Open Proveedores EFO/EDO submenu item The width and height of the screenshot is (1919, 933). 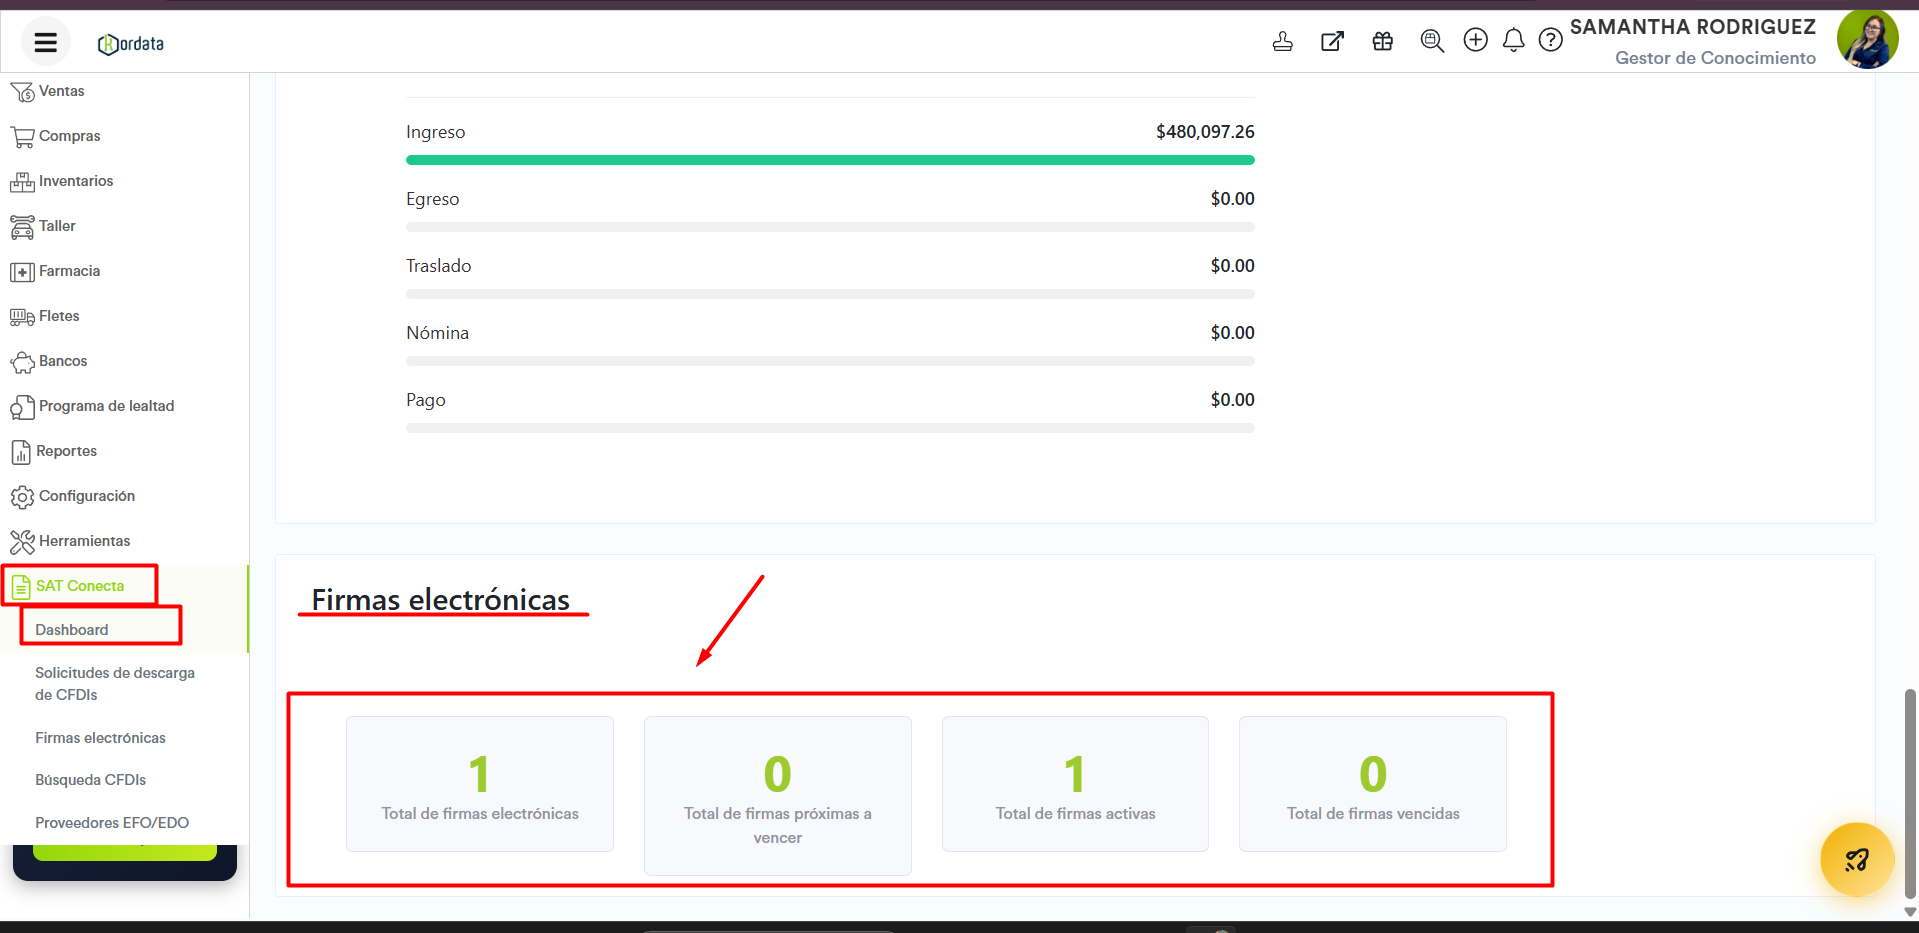point(112,823)
